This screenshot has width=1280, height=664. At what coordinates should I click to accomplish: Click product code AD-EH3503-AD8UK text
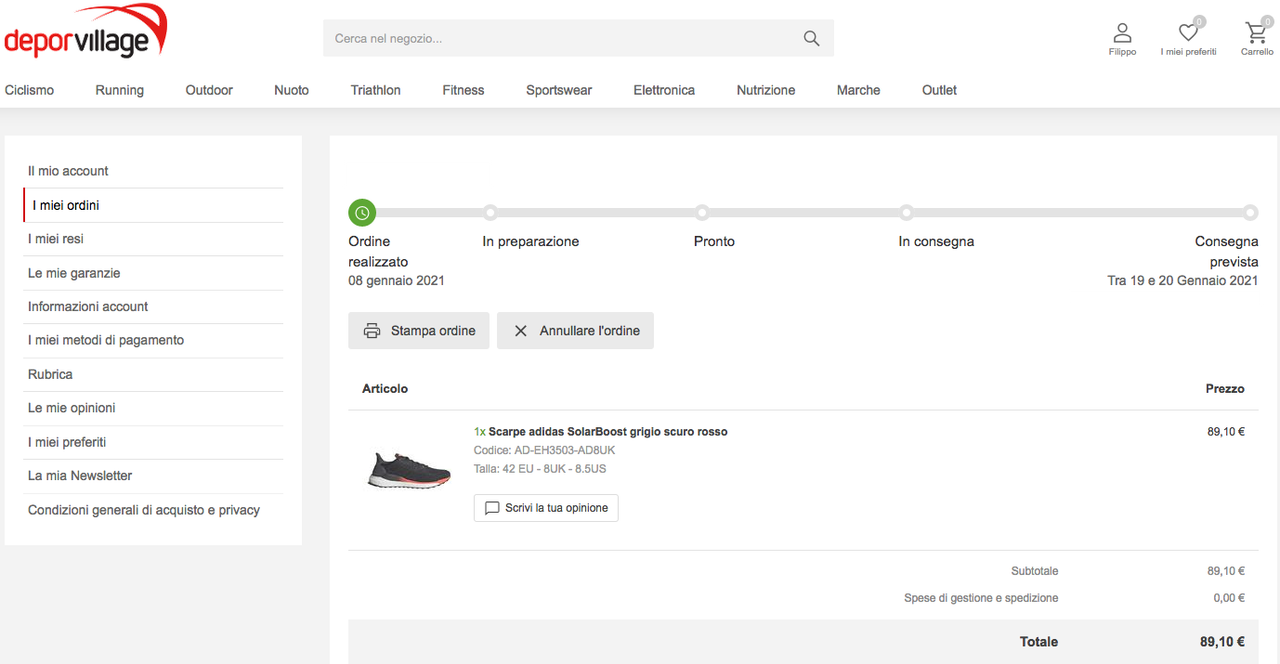[x=565, y=451]
